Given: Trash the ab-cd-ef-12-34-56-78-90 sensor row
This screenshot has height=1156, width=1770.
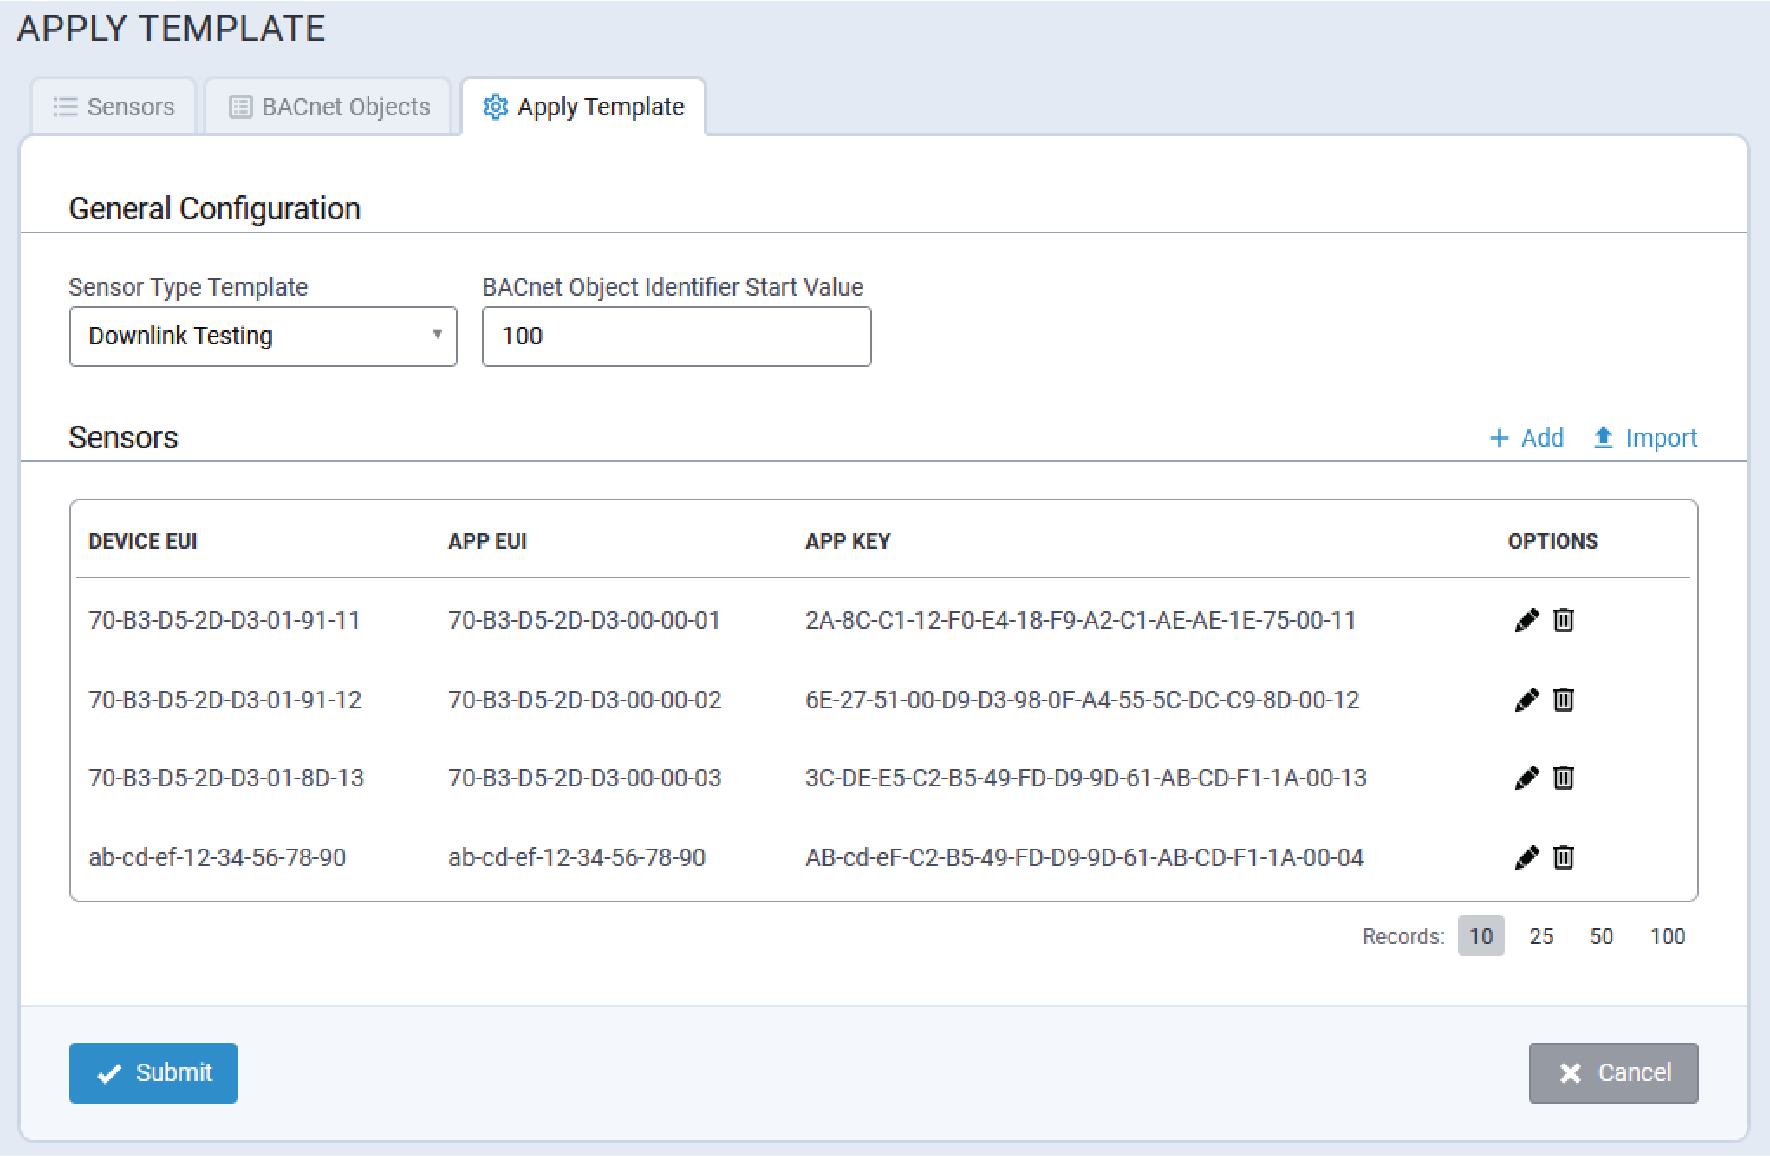Looking at the screenshot, I should point(1563,858).
